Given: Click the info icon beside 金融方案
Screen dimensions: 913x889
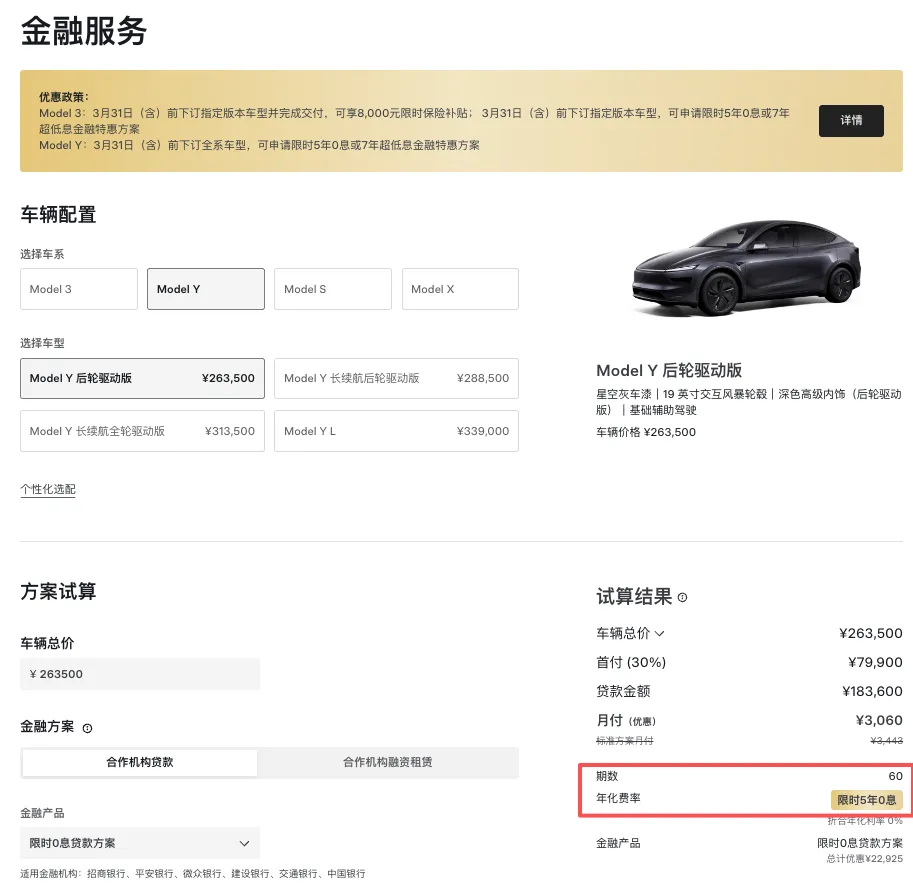Looking at the screenshot, I should [x=87, y=728].
